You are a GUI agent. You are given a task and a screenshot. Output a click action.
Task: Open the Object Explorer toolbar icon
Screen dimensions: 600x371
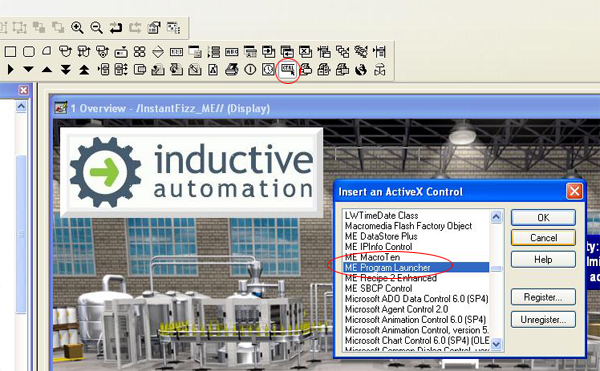click(173, 28)
